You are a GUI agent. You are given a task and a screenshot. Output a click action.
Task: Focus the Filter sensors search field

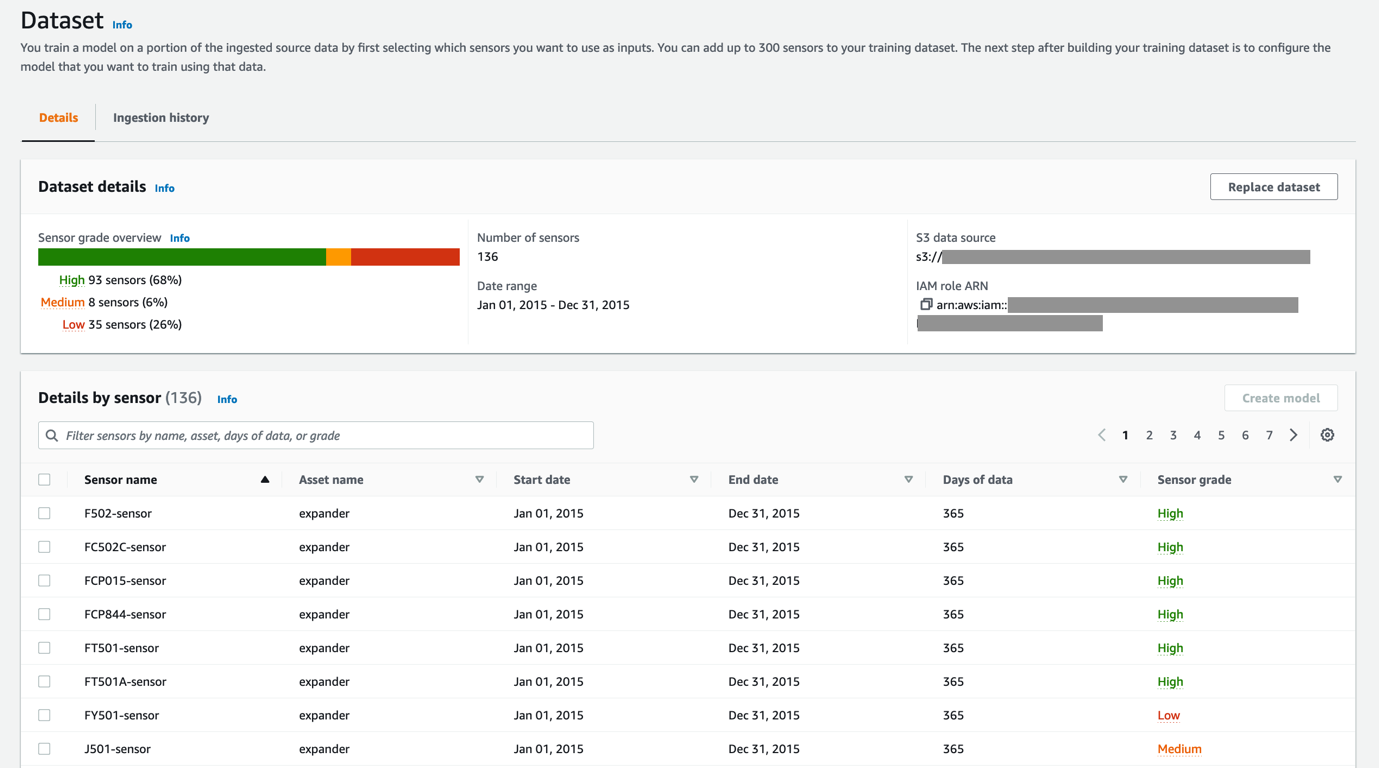click(x=316, y=435)
